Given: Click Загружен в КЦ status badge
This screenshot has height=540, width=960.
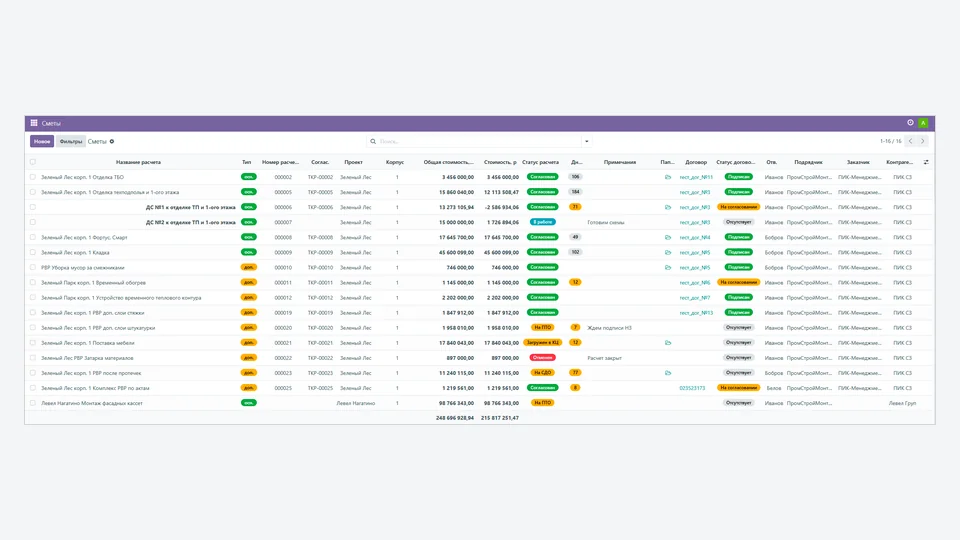Looking at the screenshot, I should coord(542,343).
